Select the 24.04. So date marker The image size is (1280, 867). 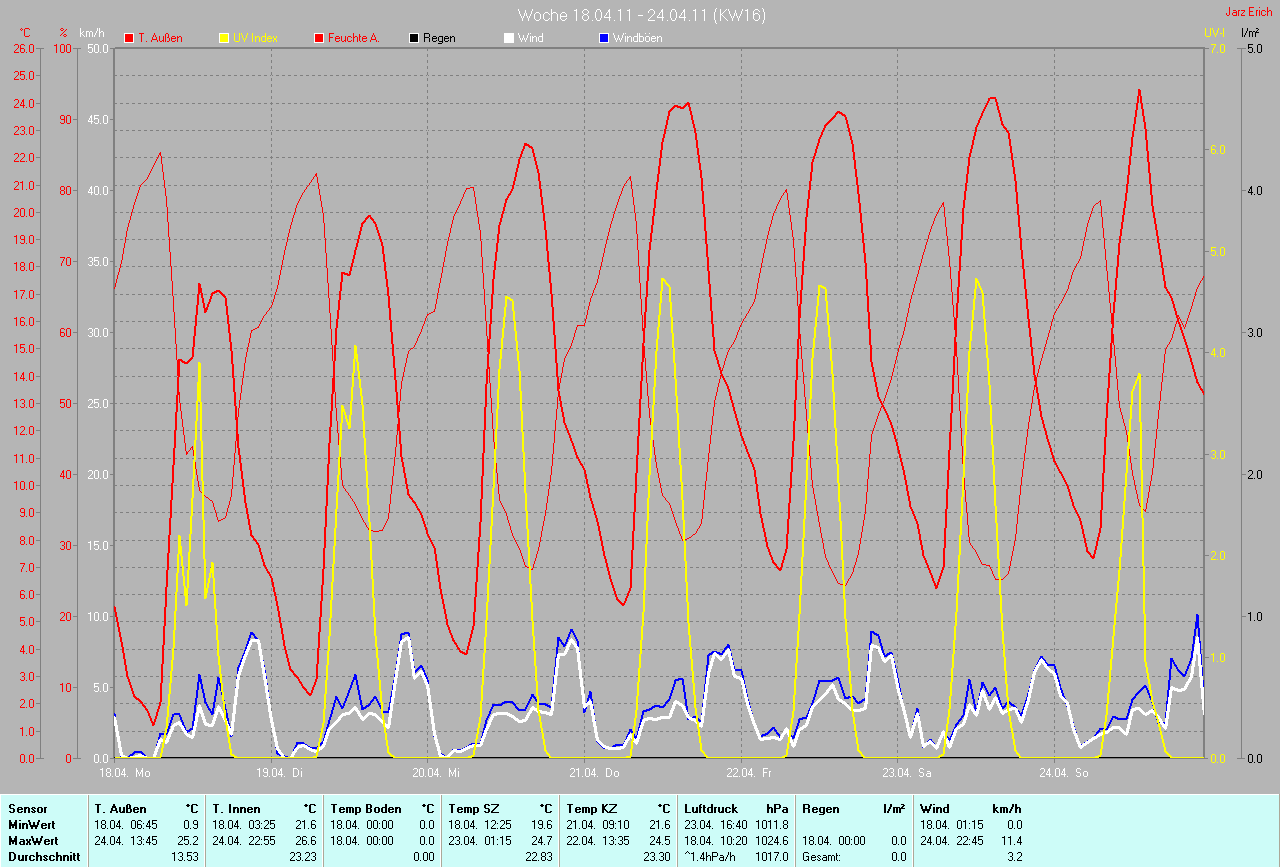click(x=1064, y=773)
